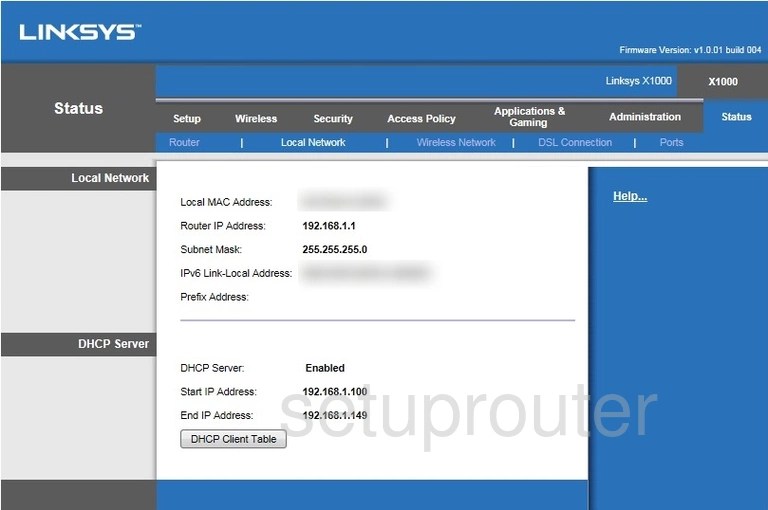Click the Linksys logo
Viewport: 768px width, 510px height.
[x=80, y=33]
